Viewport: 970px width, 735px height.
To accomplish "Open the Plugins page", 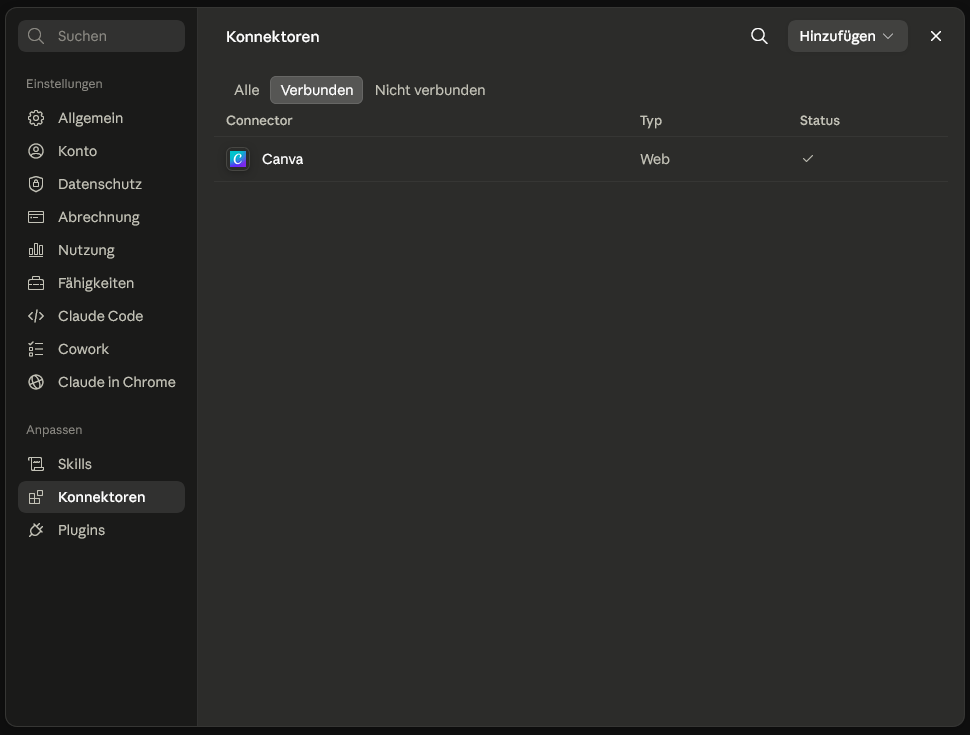I will pyautogui.click(x=101, y=530).
